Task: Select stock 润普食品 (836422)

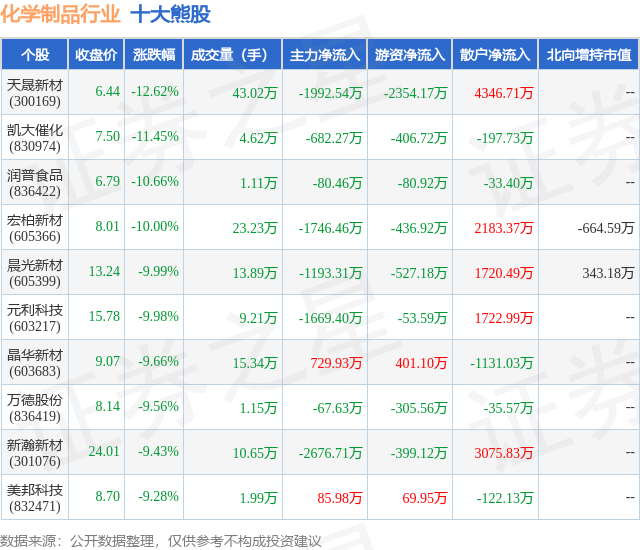Action: coord(35,183)
